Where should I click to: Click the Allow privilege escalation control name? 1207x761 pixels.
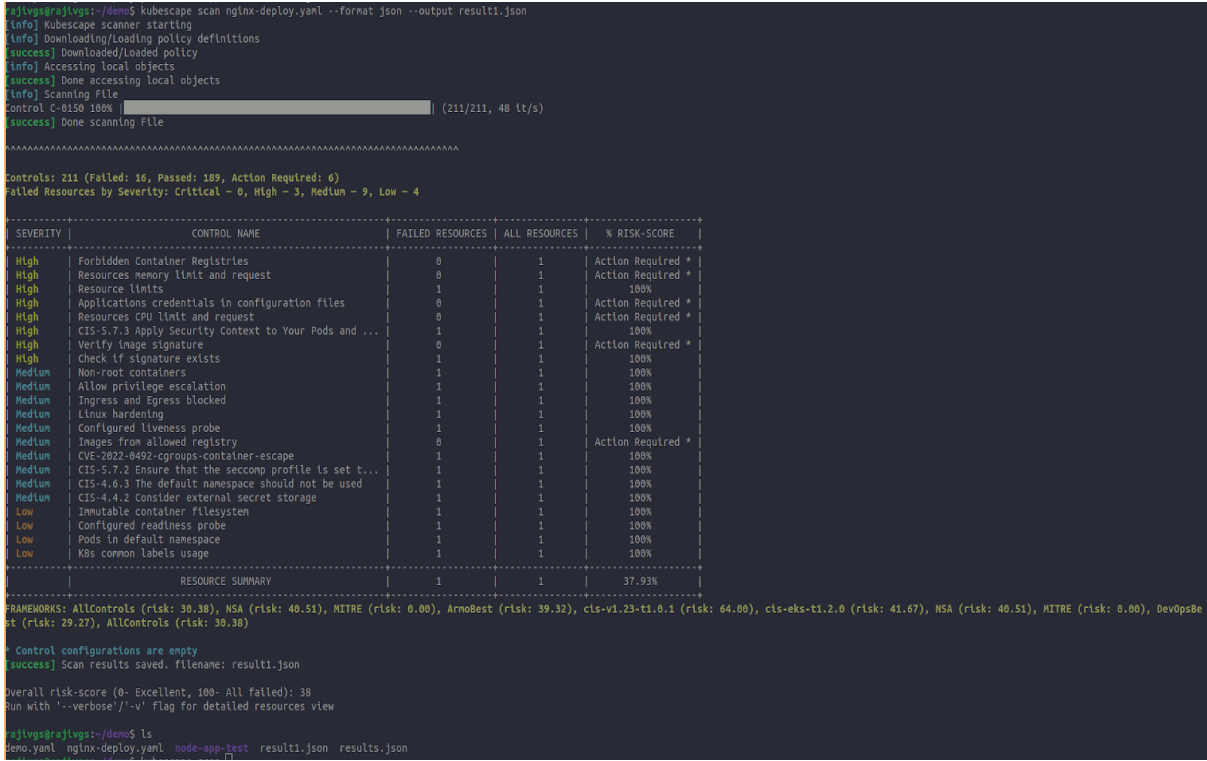(x=152, y=387)
